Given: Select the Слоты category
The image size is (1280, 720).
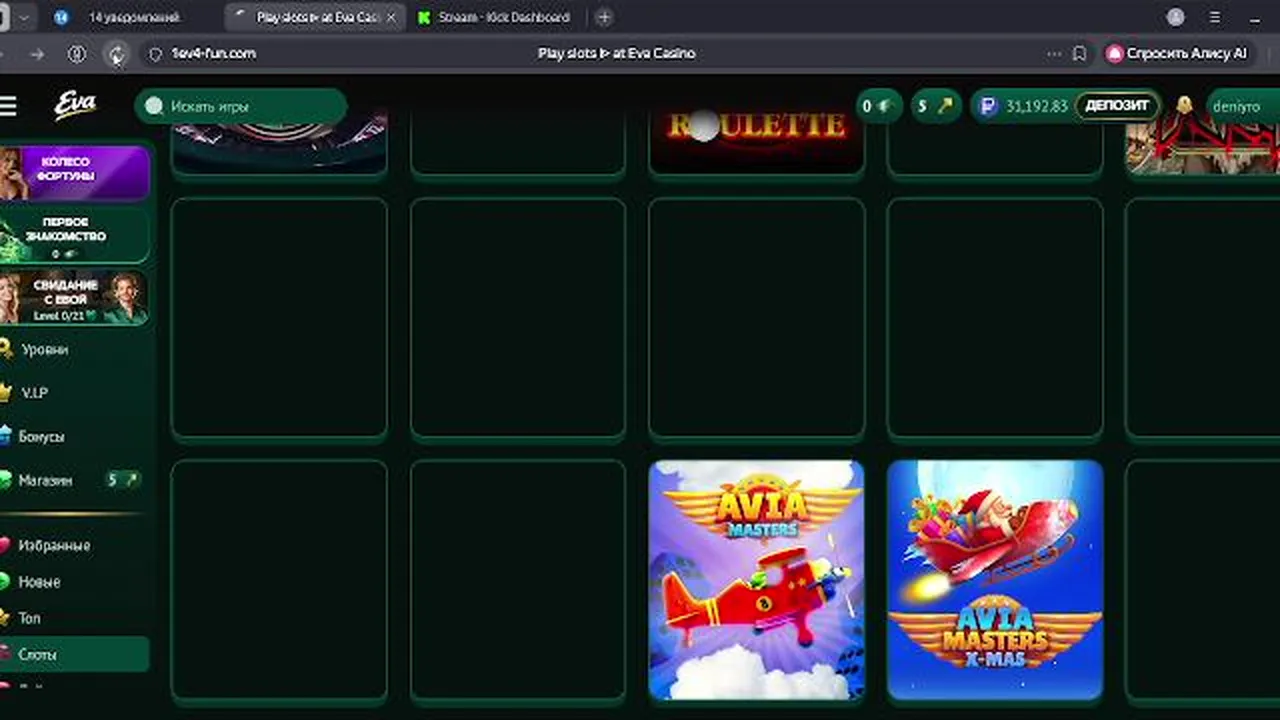Looking at the screenshot, I should 74,654.
